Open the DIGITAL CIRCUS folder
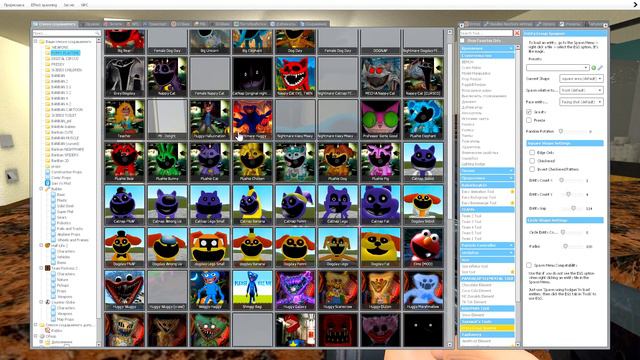This screenshot has width=640, height=360. (65, 59)
